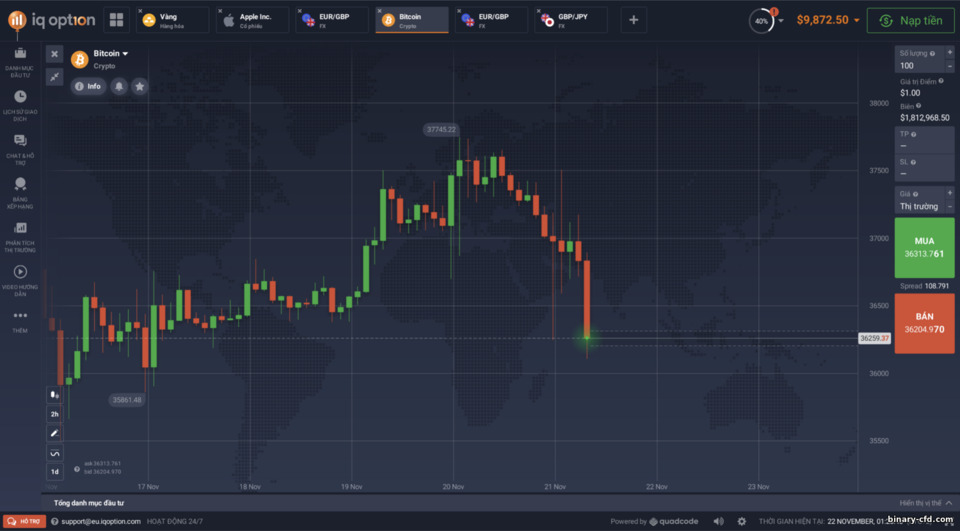The width and height of the screenshot is (960, 531).
Task: Click help icon next to Biên
Action: click(918, 106)
